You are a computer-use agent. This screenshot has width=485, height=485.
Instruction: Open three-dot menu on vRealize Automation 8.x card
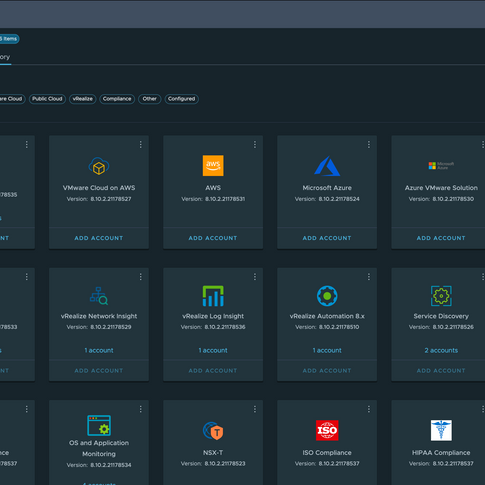pyautogui.click(x=369, y=277)
